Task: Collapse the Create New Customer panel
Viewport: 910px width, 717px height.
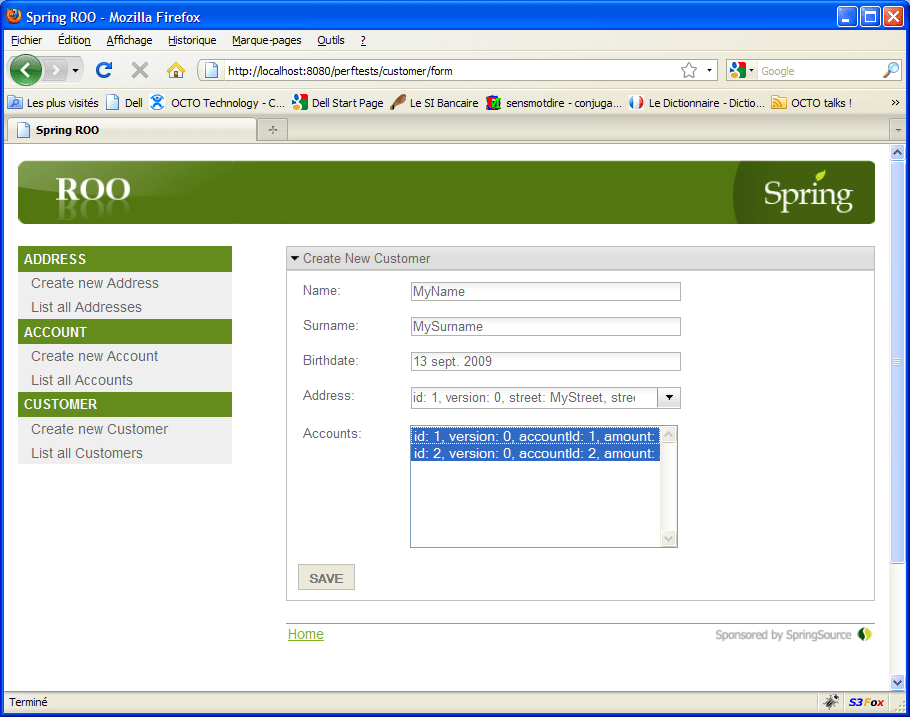Action: pyautogui.click(x=295, y=258)
